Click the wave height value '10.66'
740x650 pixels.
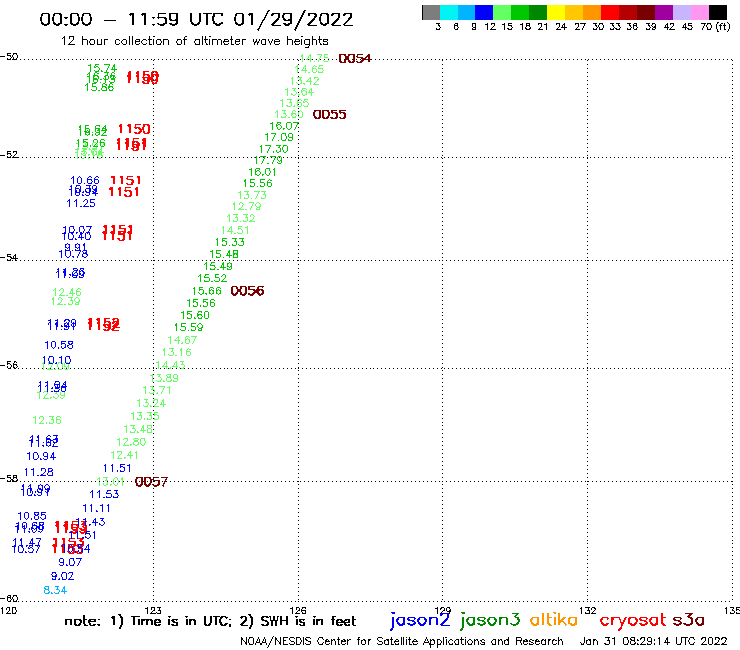(x=85, y=181)
